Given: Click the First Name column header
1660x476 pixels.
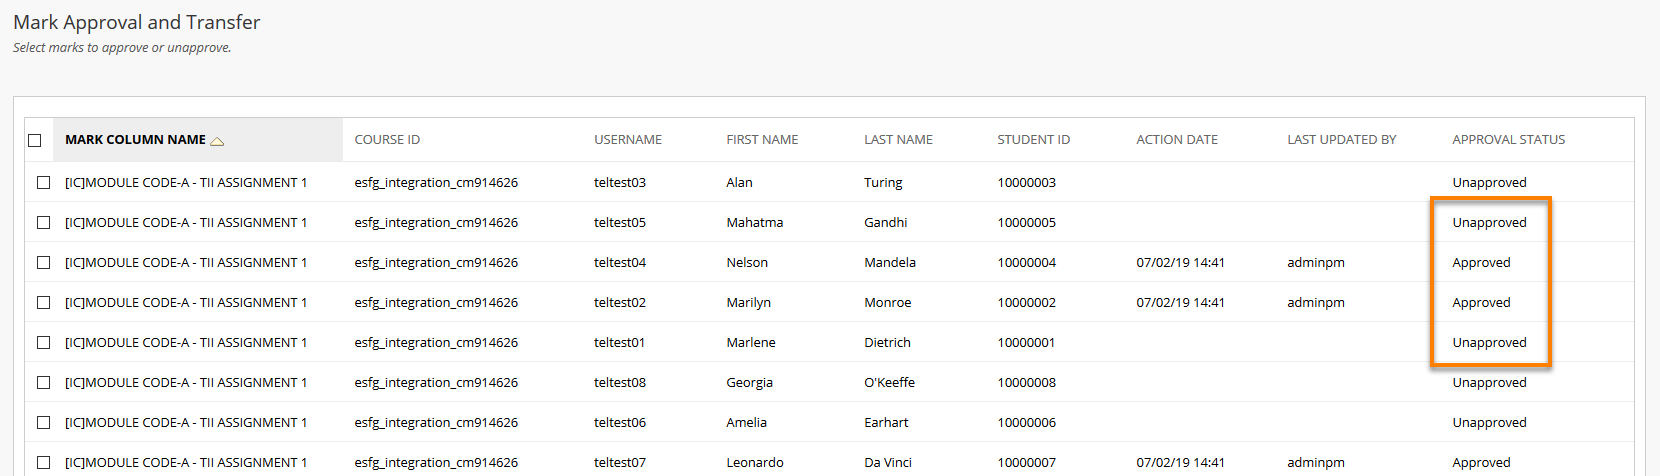Looking at the screenshot, I should (762, 140).
